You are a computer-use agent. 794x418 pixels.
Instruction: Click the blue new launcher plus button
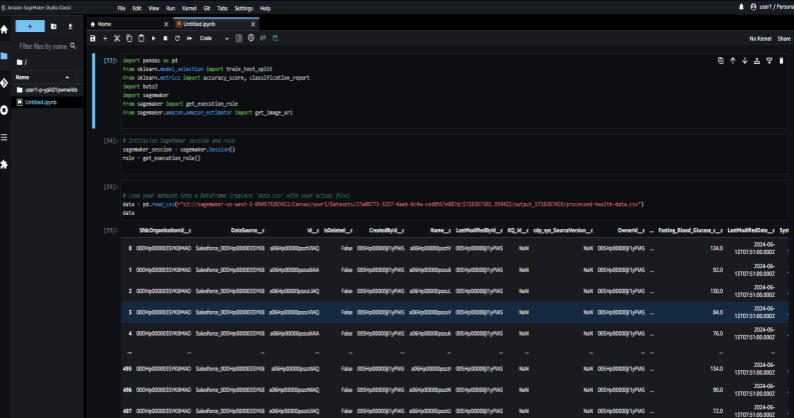(30, 26)
